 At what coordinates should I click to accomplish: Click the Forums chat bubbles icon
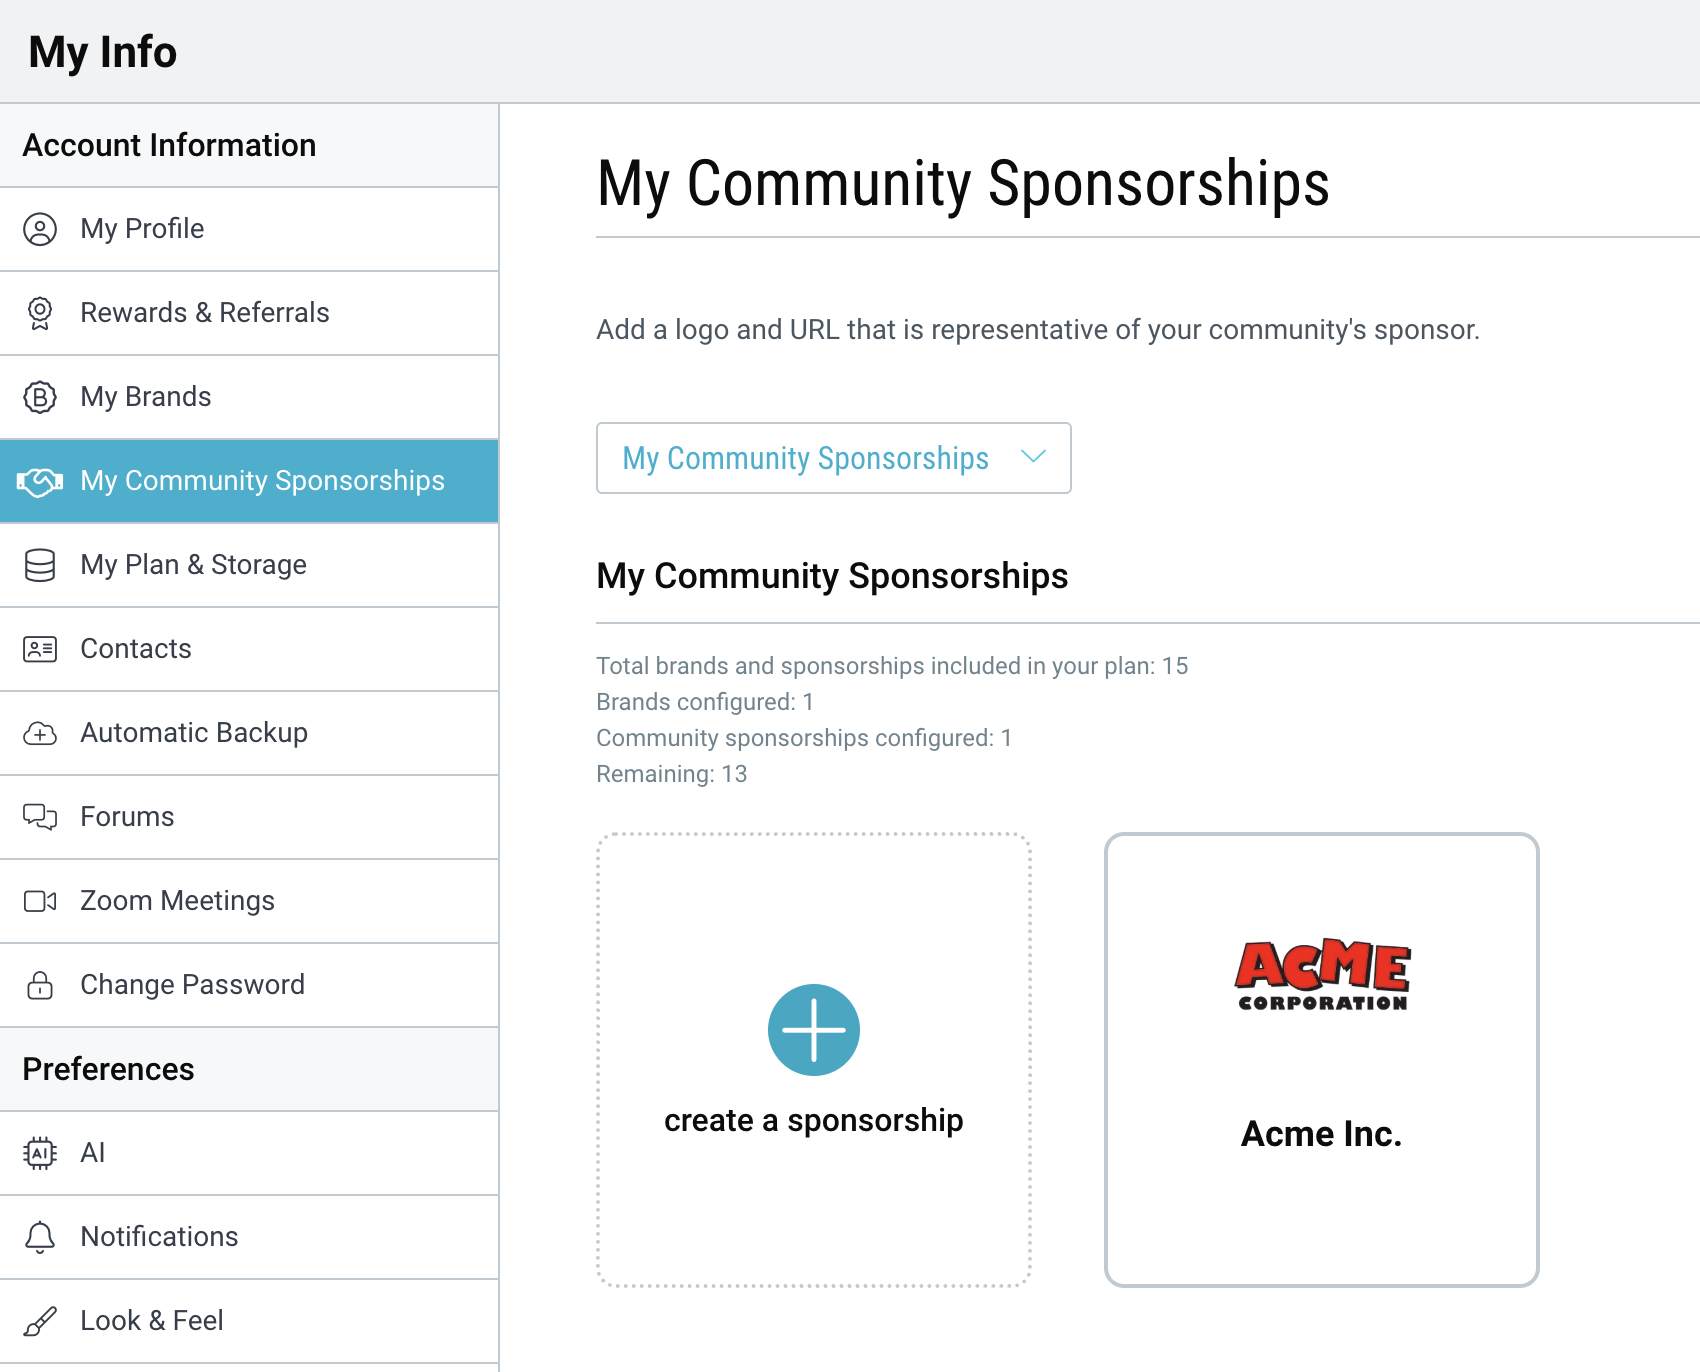tap(40, 817)
